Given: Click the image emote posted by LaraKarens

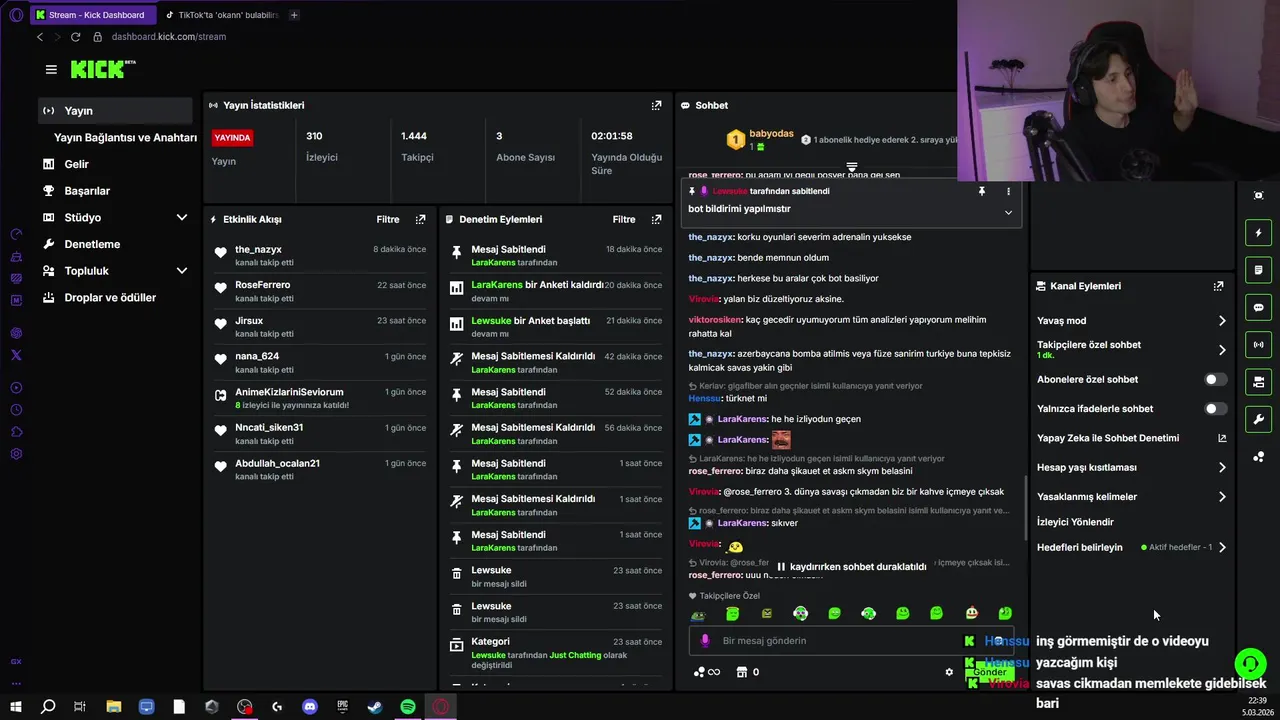Looking at the screenshot, I should click(781, 440).
